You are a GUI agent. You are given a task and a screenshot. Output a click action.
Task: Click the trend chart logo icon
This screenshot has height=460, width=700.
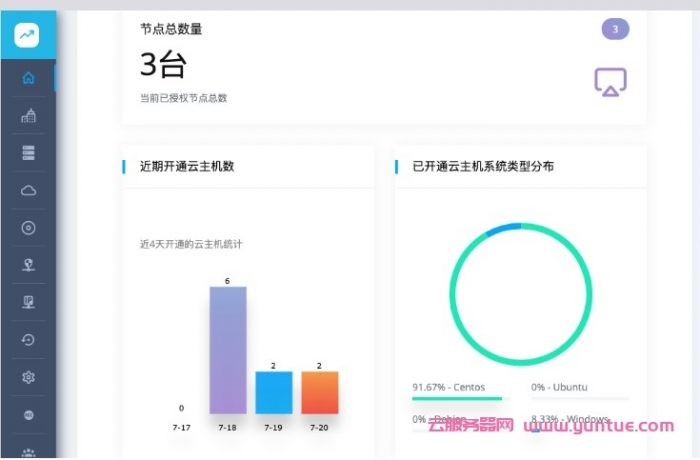tap(28, 37)
